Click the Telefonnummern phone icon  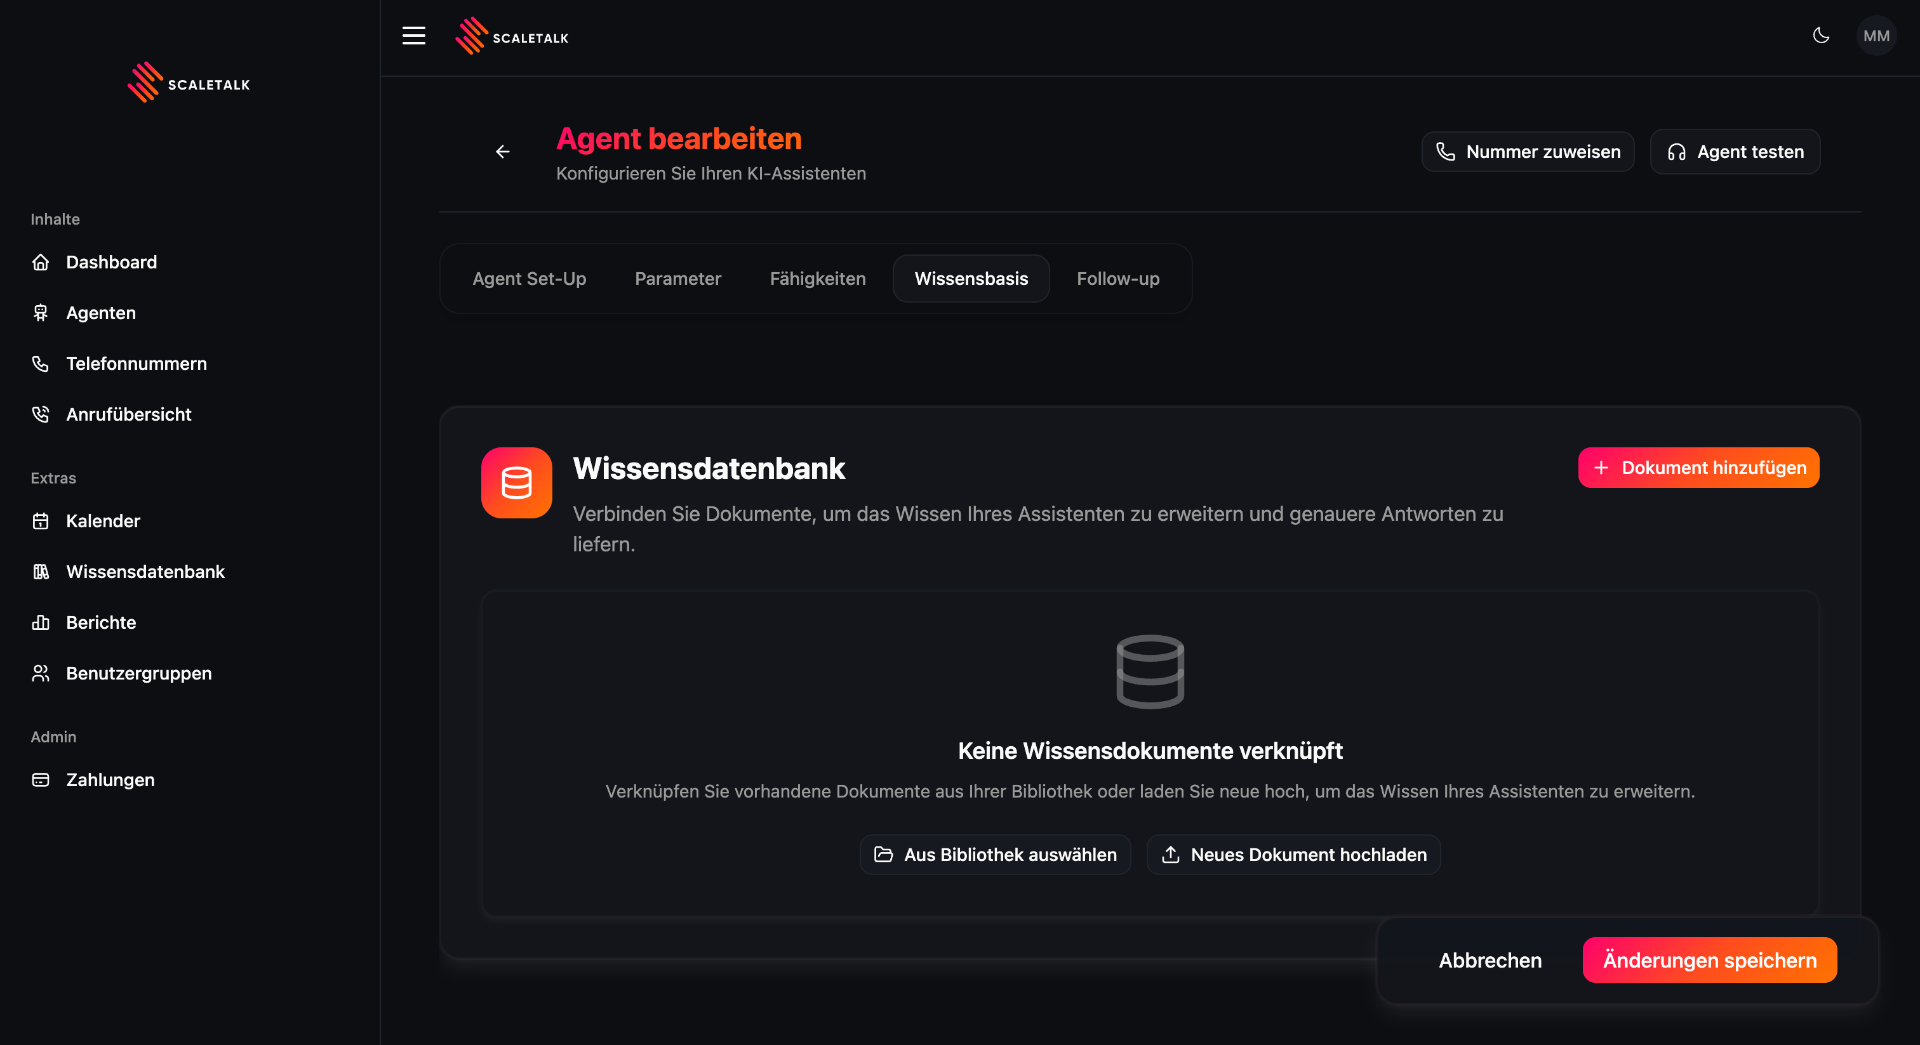(x=41, y=364)
